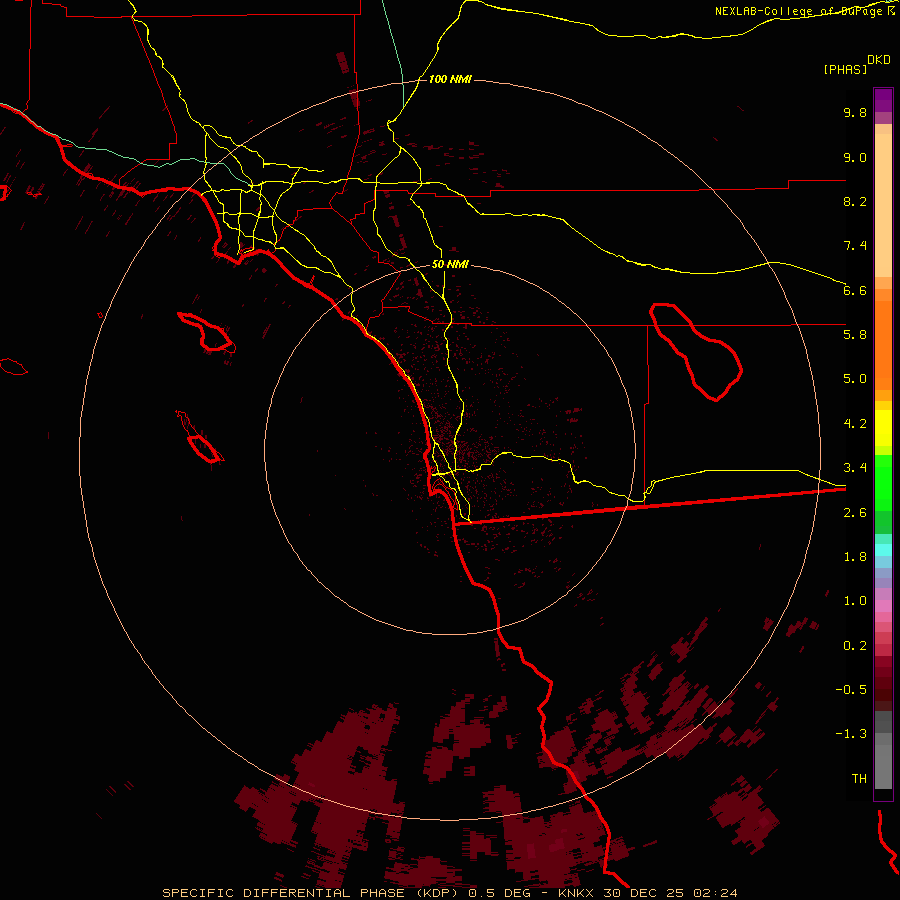
Task: Pick the large peach color bar segment
Action: [883, 205]
